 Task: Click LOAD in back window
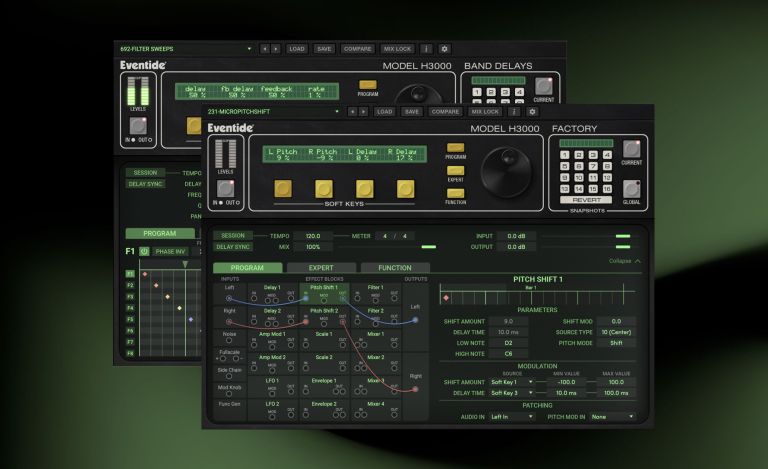pyautogui.click(x=297, y=49)
